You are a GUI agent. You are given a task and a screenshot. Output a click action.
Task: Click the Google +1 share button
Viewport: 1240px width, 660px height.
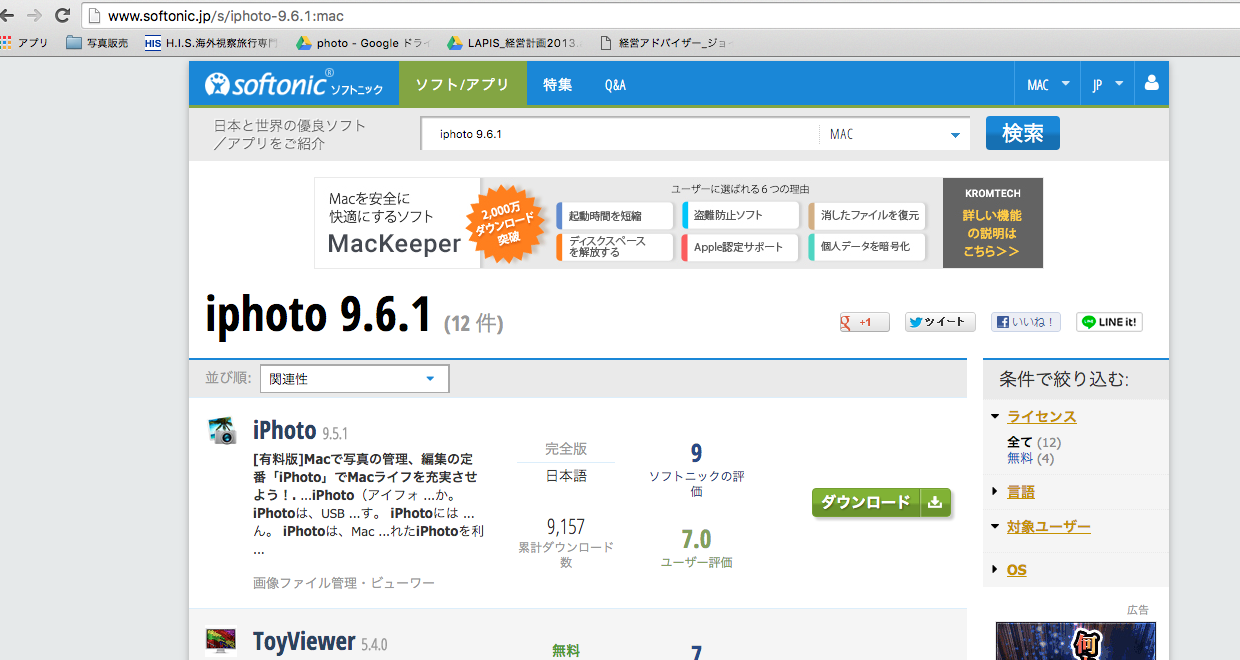pos(864,322)
